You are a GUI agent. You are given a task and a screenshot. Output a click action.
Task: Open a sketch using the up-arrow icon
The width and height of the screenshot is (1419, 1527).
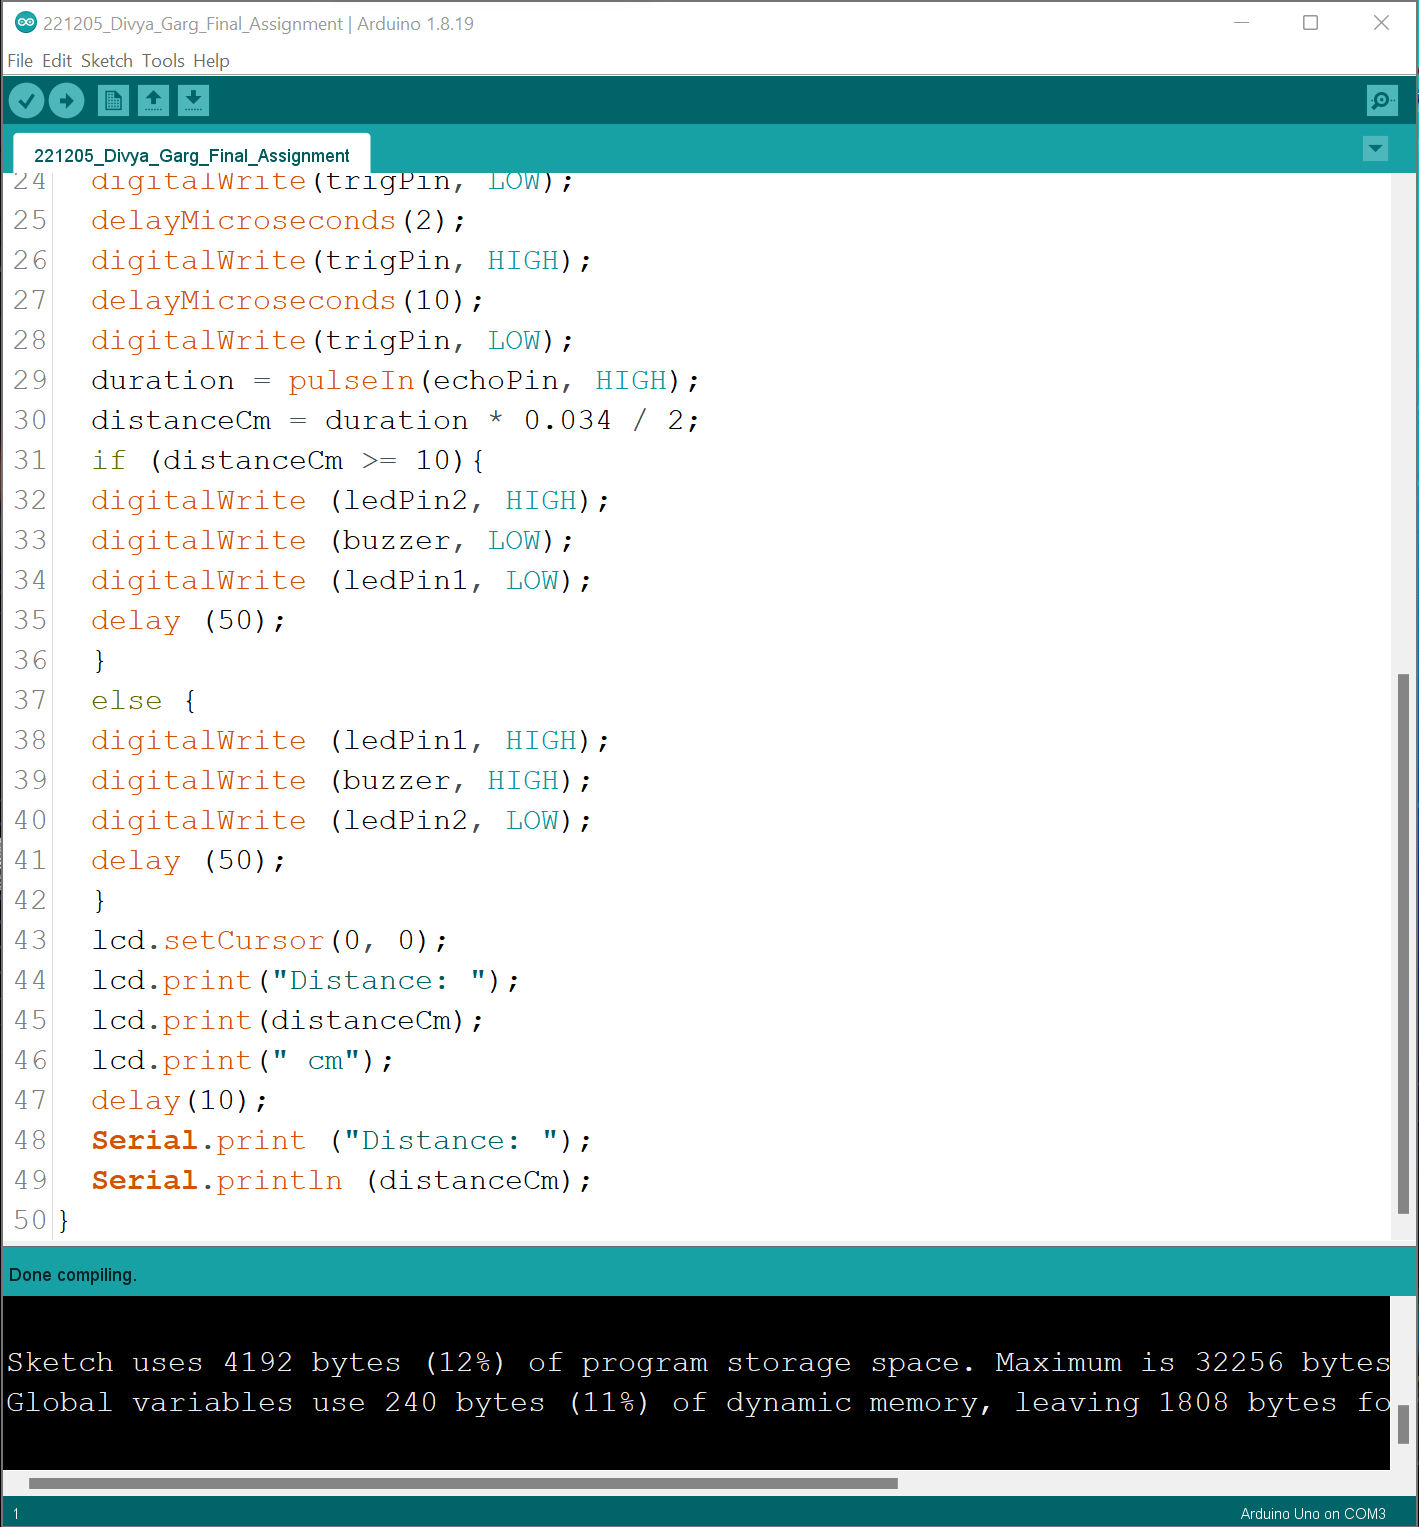click(153, 100)
